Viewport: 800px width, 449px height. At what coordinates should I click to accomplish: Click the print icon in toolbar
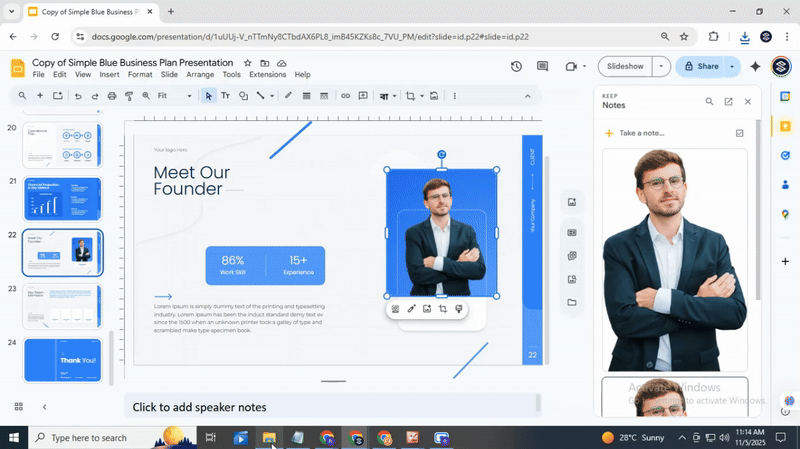tap(111, 96)
